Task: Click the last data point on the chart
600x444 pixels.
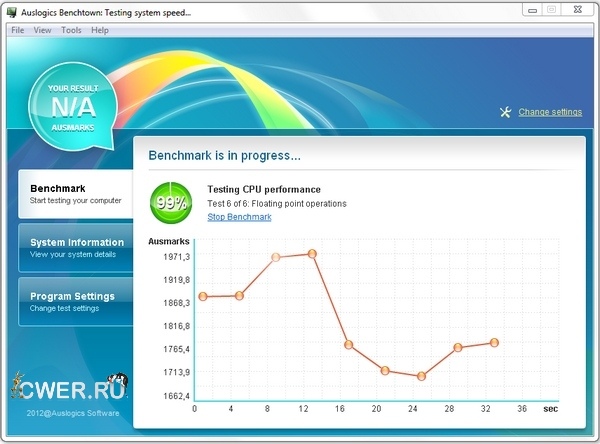Action: pos(494,343)
